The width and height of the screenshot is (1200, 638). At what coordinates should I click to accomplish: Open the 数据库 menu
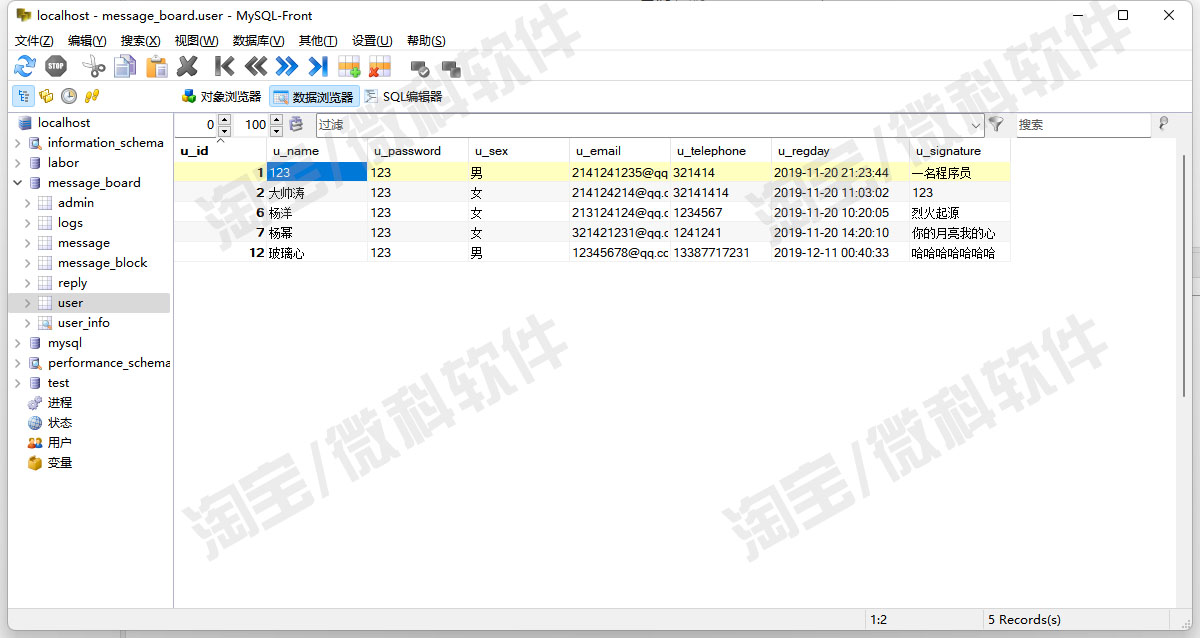258,41
